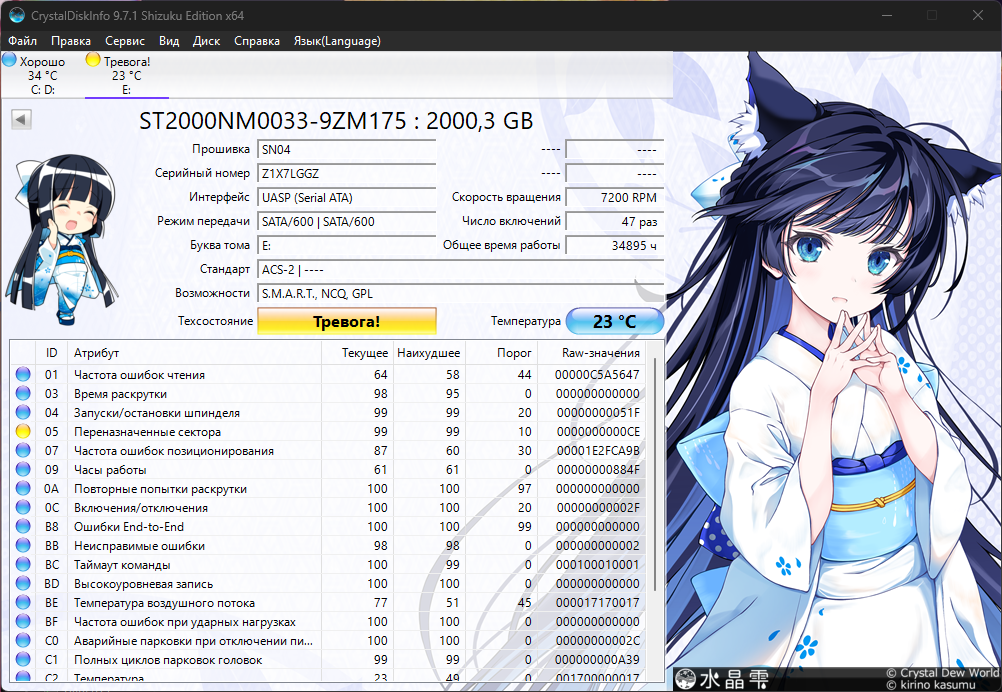Click the chibi Shizuku character image

tap(62, 239)
